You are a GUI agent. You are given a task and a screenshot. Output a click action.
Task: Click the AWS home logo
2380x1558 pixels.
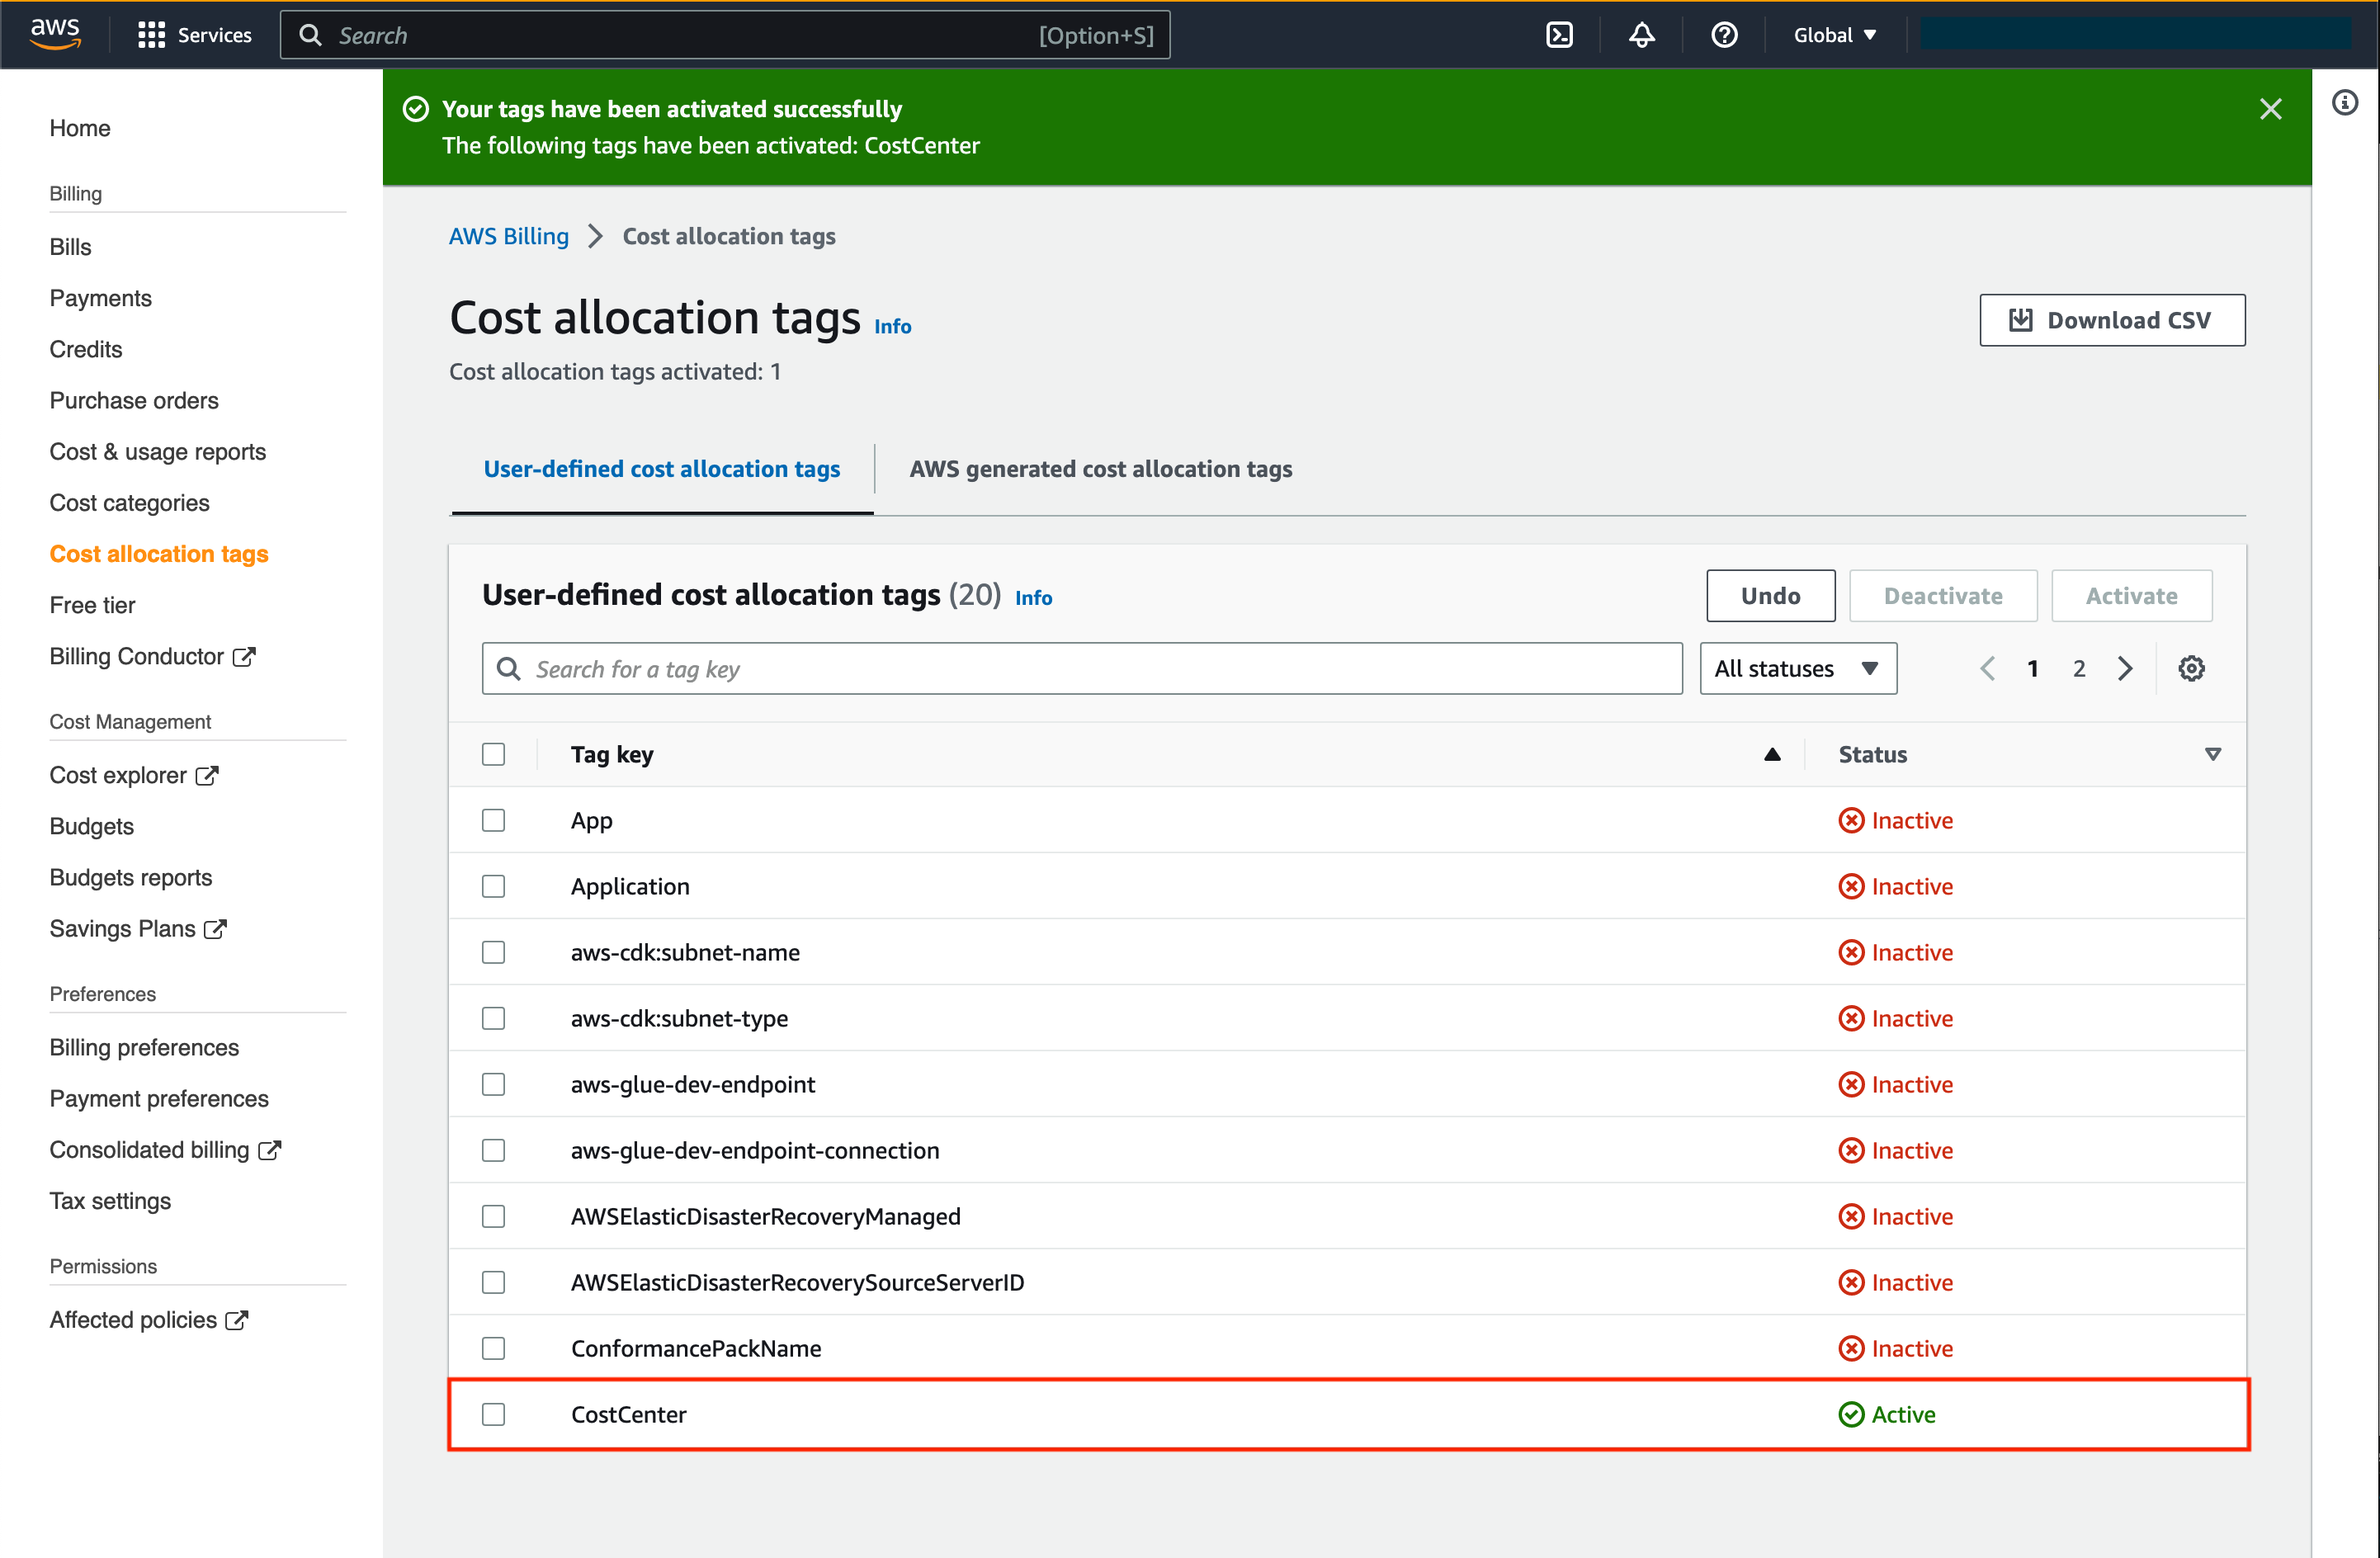tap(56, 32)
